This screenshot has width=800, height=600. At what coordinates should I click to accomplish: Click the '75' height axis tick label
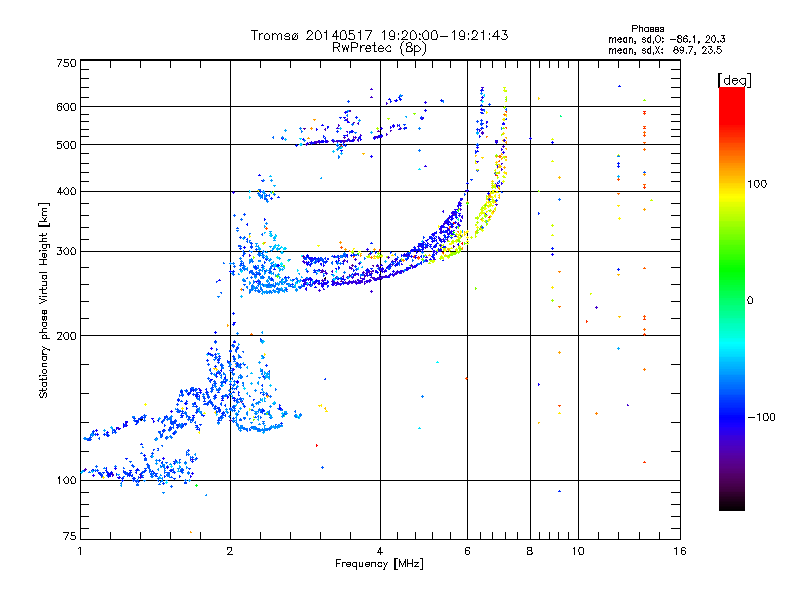70,536
